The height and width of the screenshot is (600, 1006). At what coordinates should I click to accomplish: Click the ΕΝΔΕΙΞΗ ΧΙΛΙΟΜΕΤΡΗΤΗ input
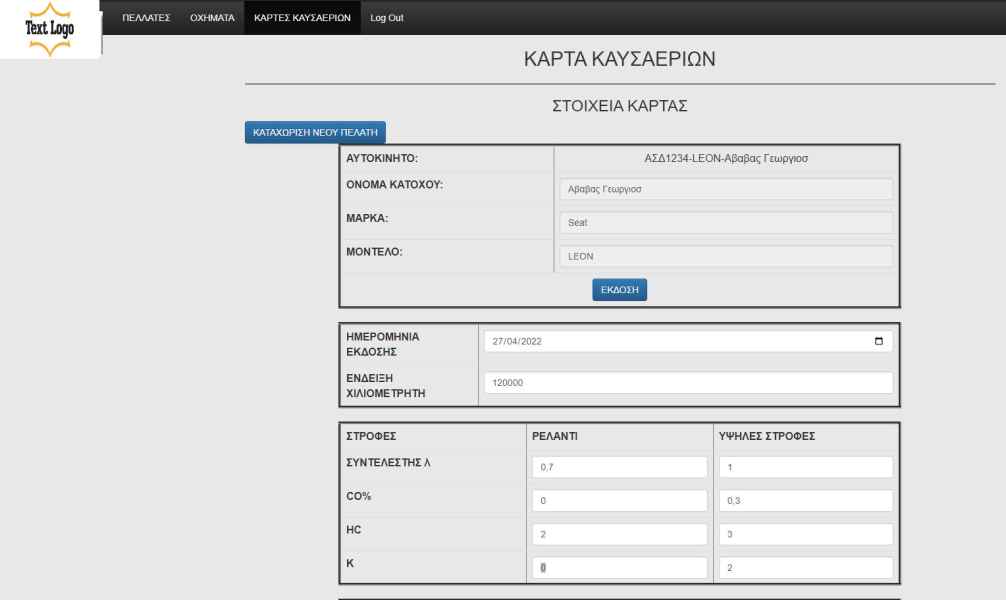coord(688,383)
